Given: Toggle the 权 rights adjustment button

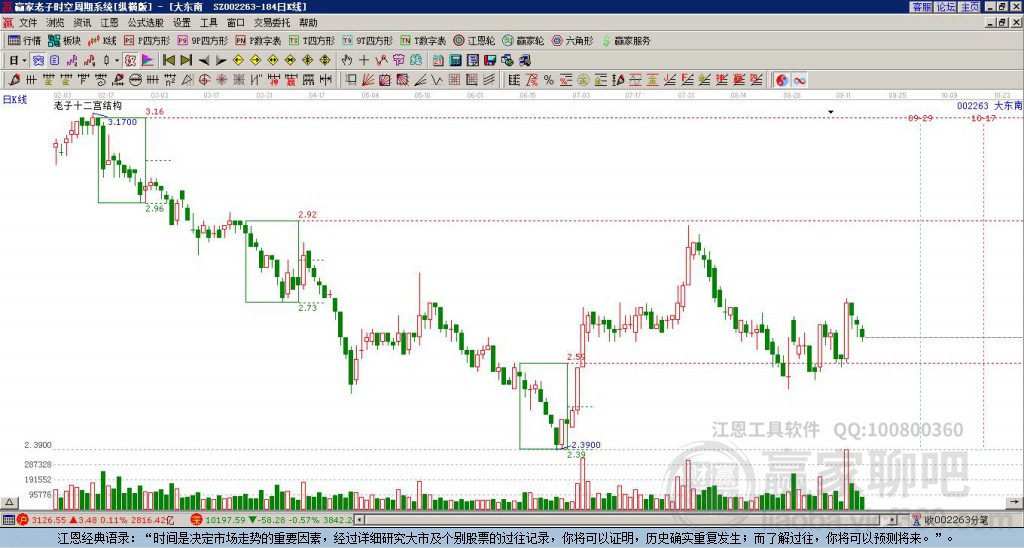Looking at the screenshot, I should click(130, 60).
